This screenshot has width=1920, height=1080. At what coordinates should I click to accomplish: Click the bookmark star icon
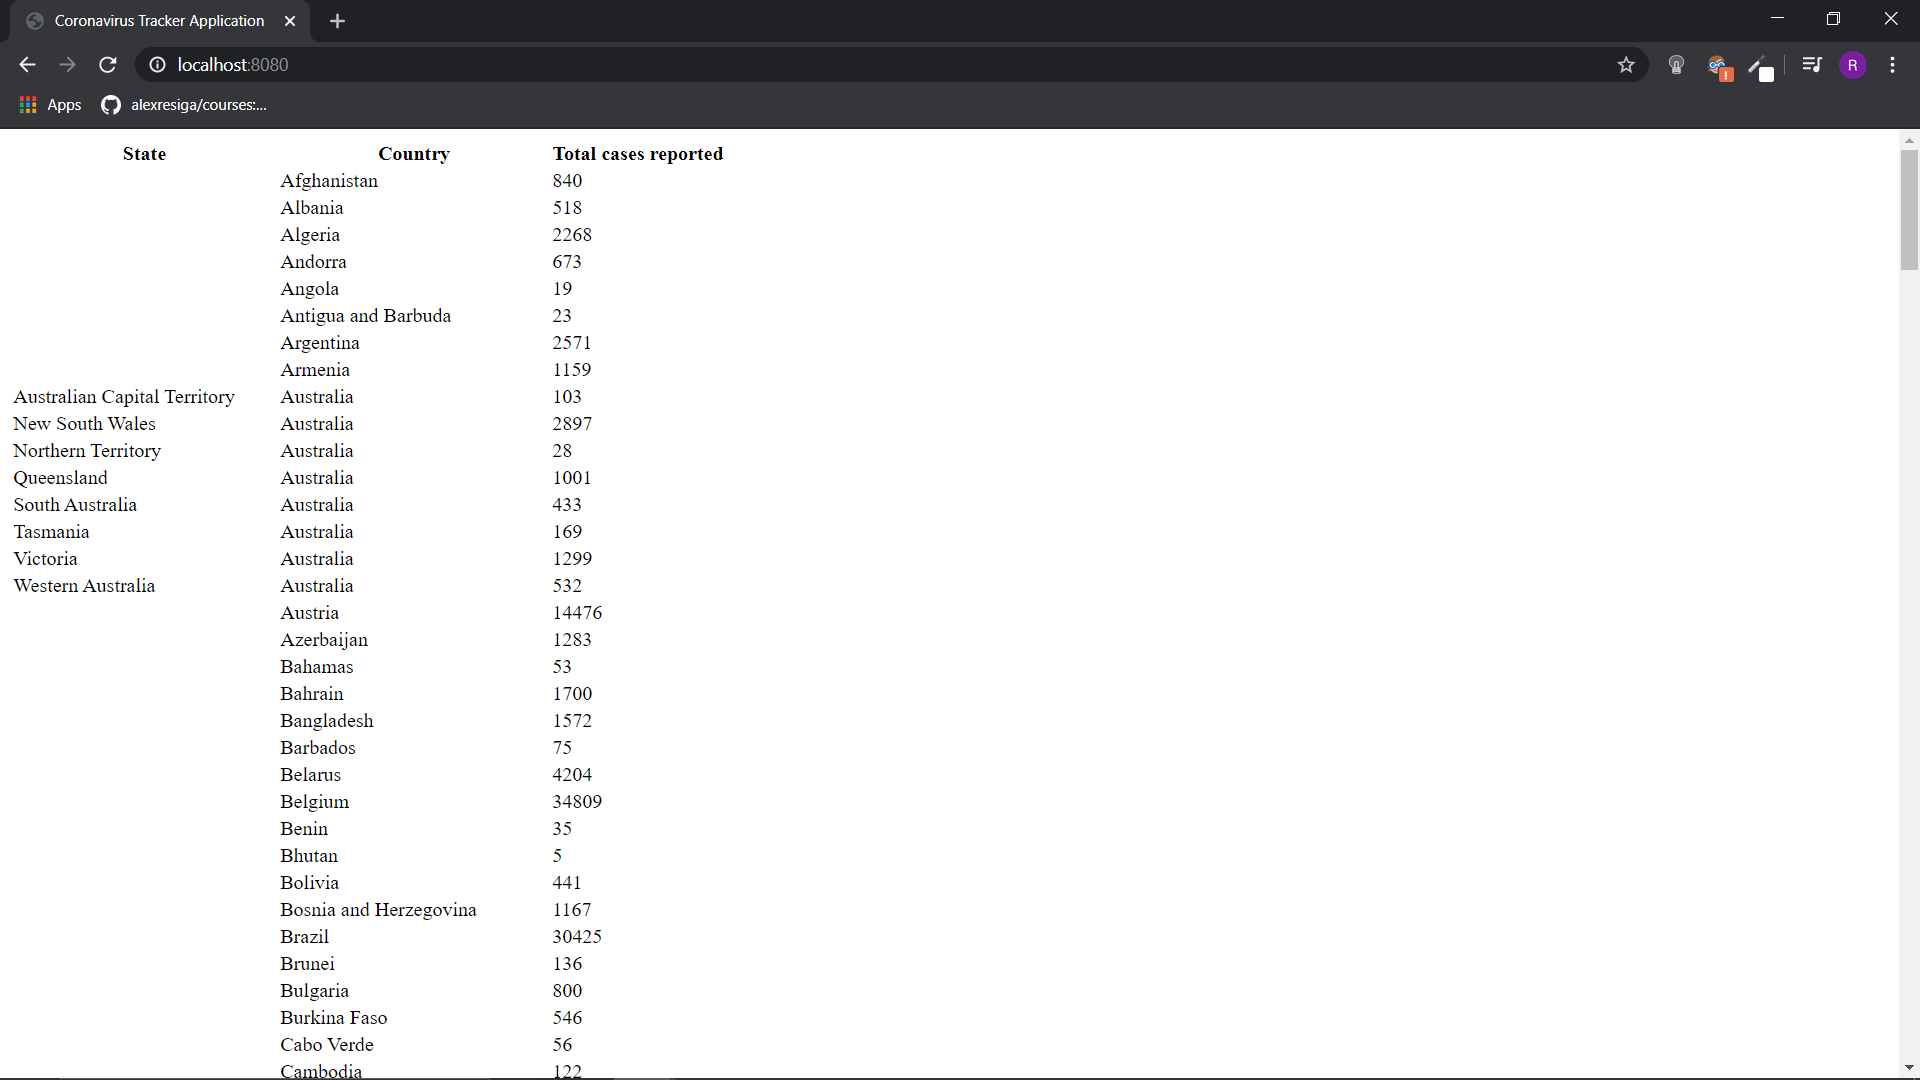coord(1625,63)
